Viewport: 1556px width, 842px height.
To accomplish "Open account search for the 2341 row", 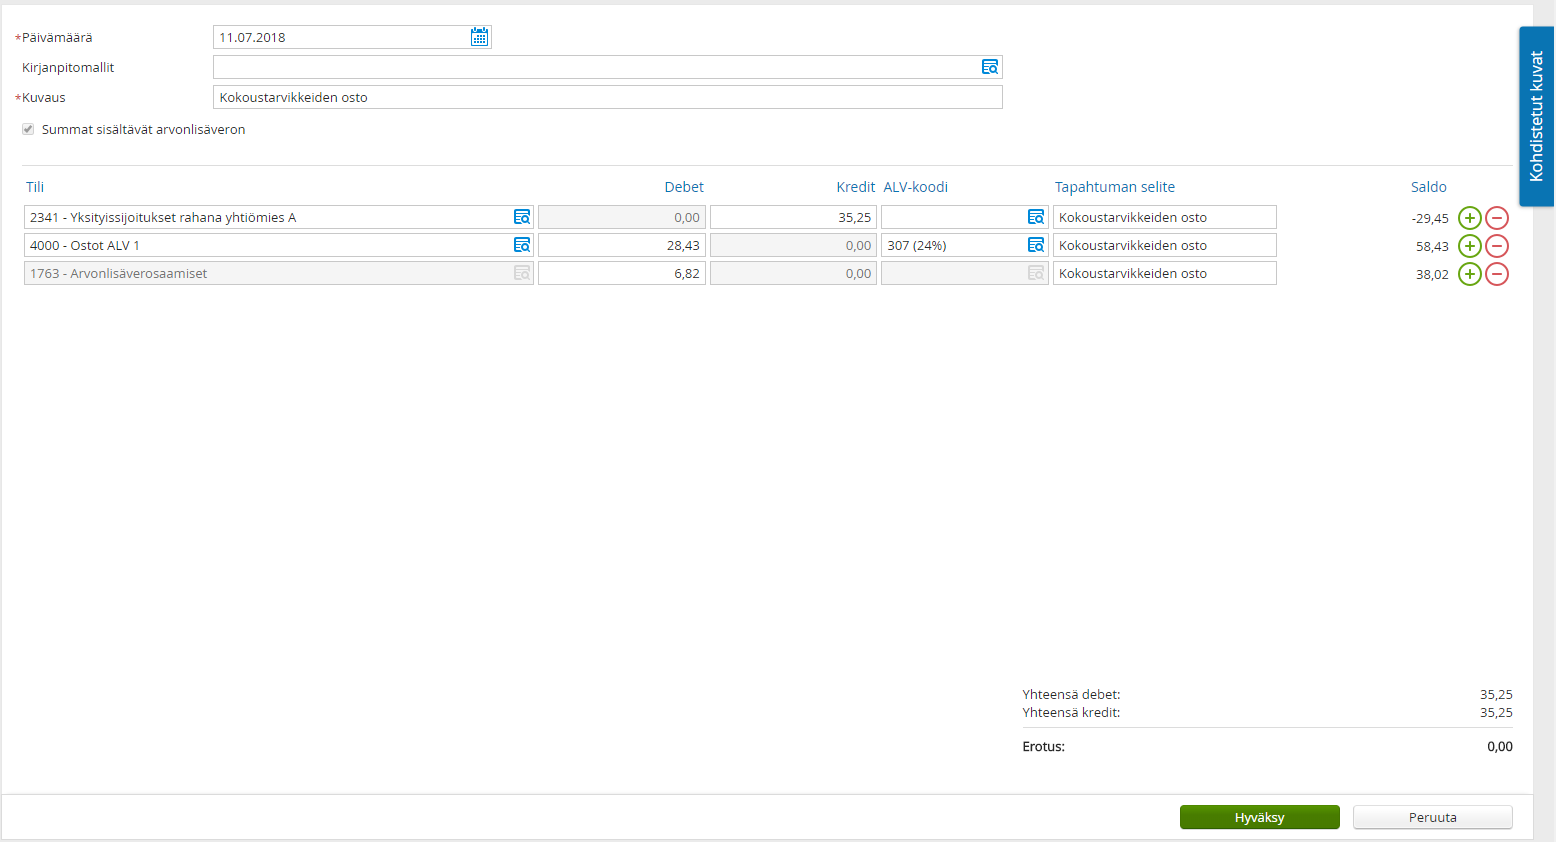I will pos(522,217).
